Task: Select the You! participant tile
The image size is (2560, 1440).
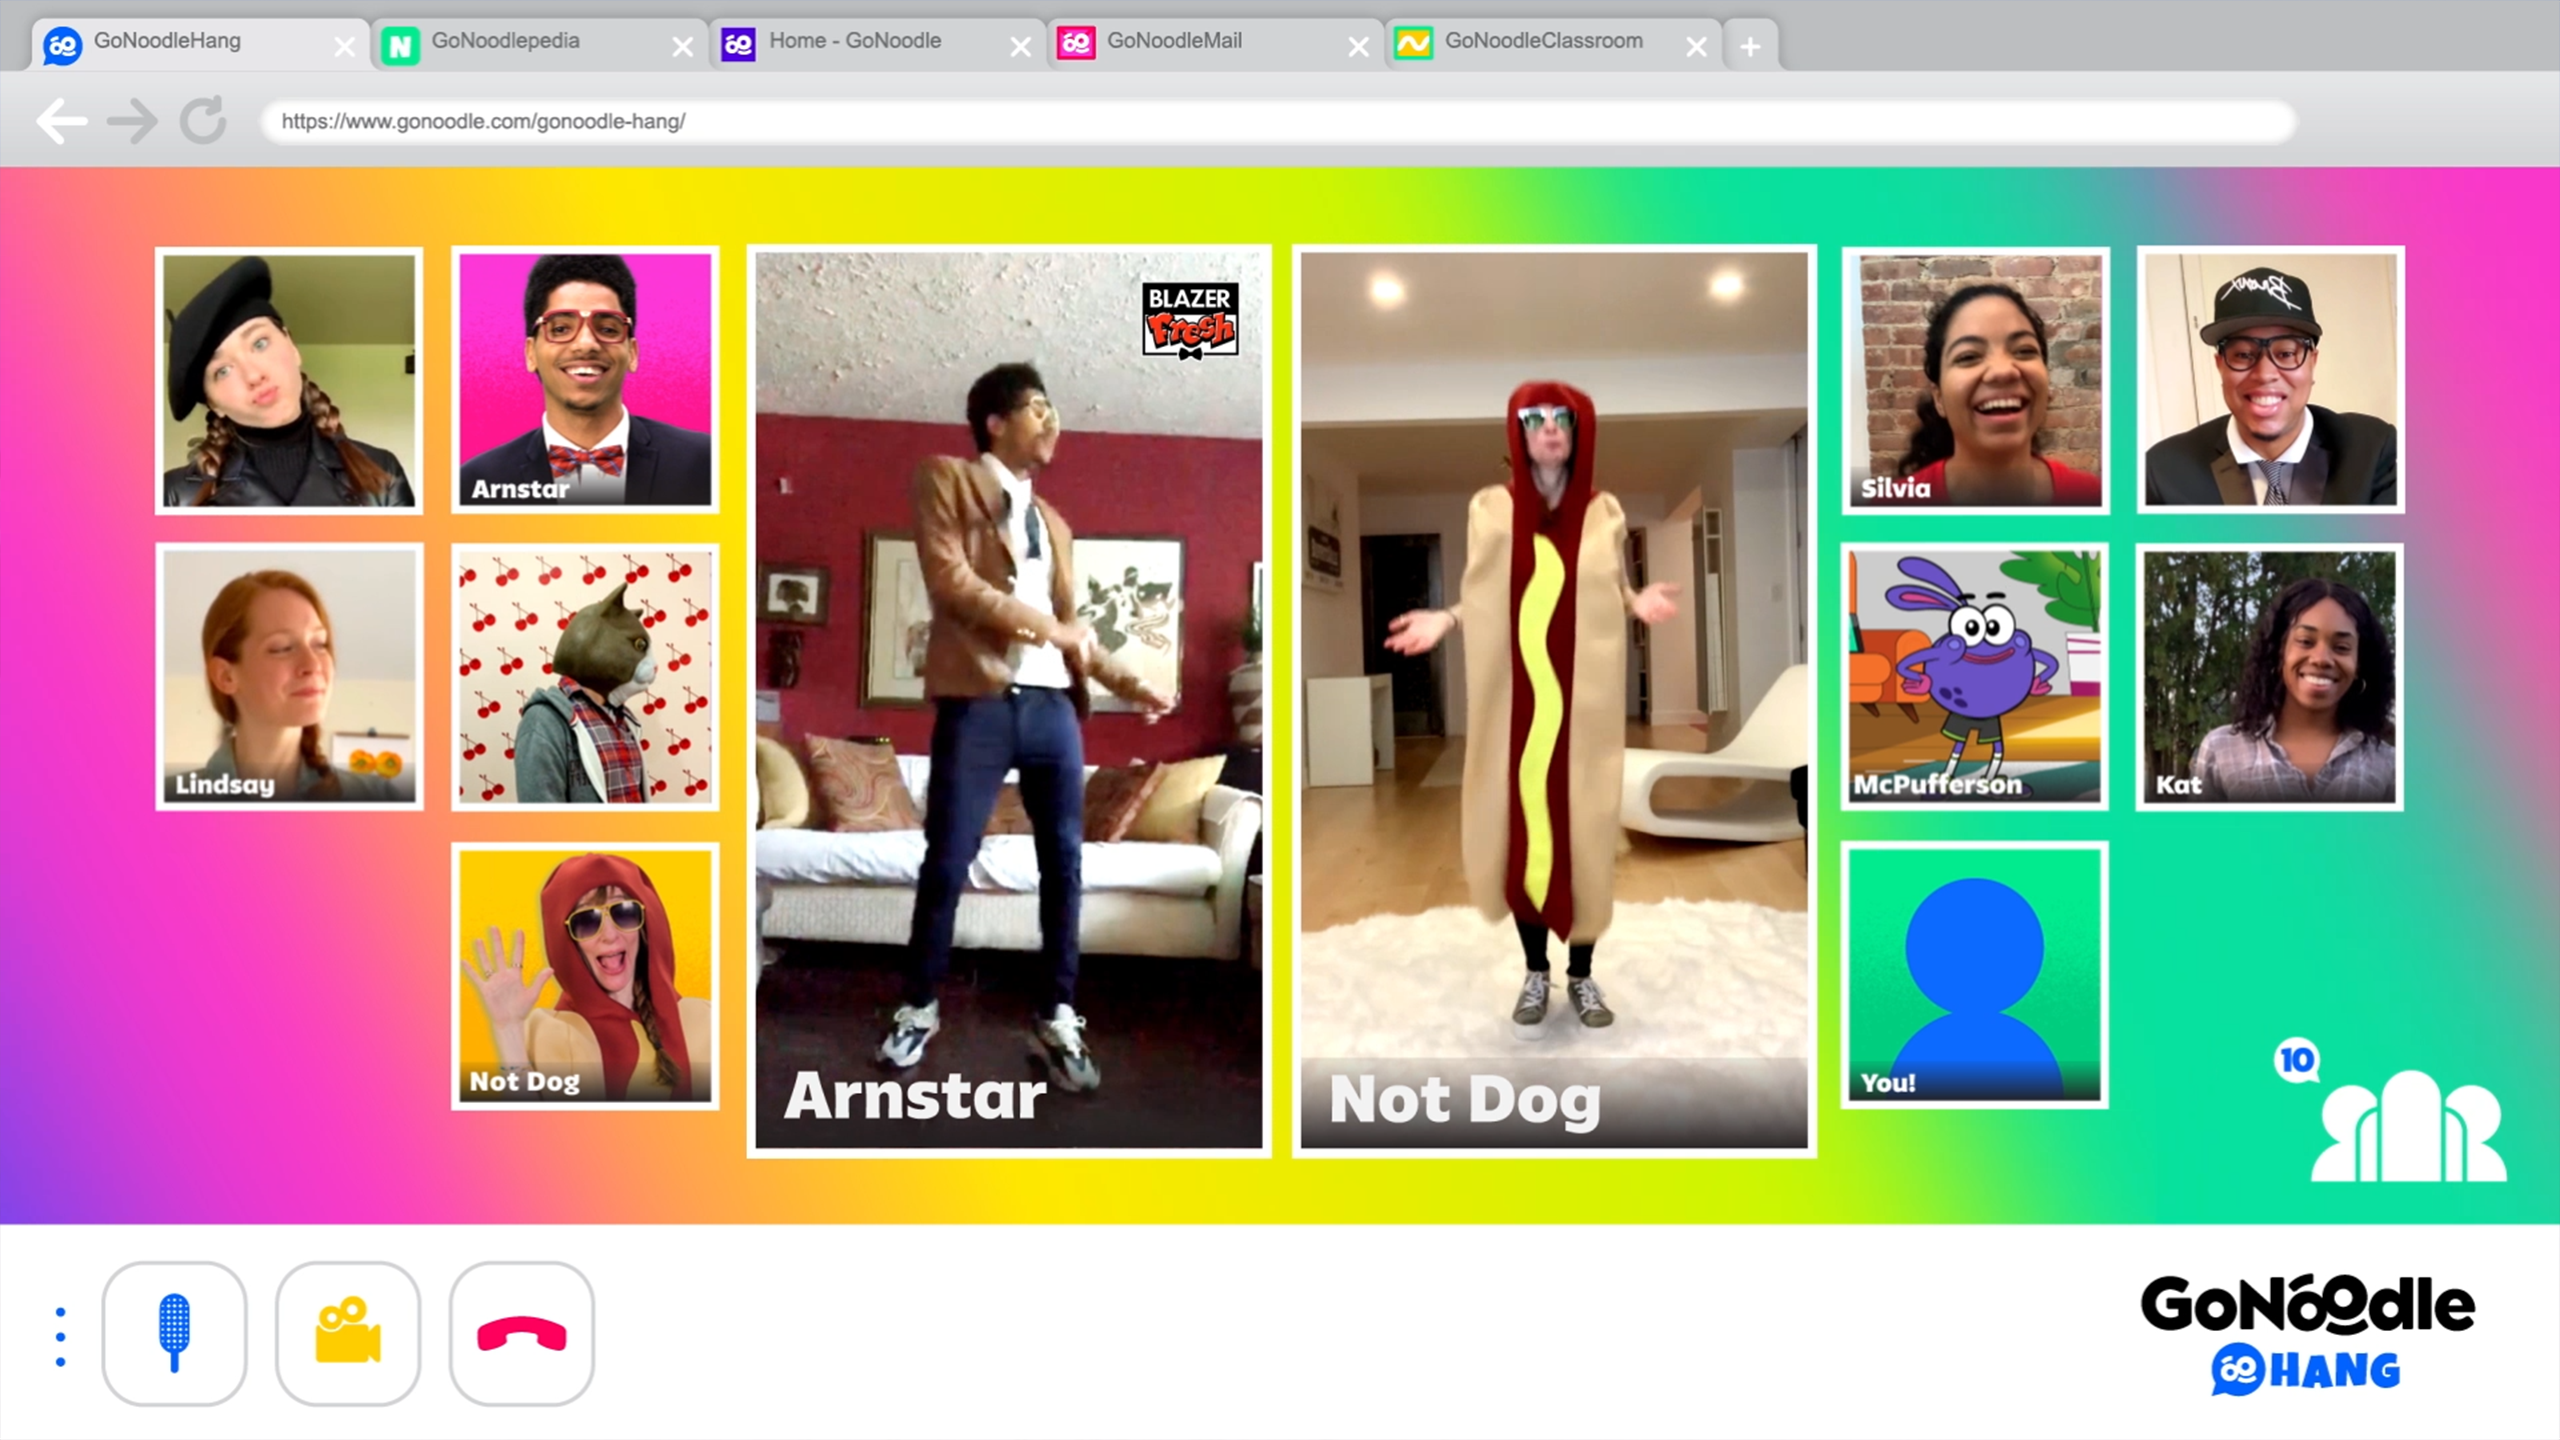Action: click(x=1974, y=975)
